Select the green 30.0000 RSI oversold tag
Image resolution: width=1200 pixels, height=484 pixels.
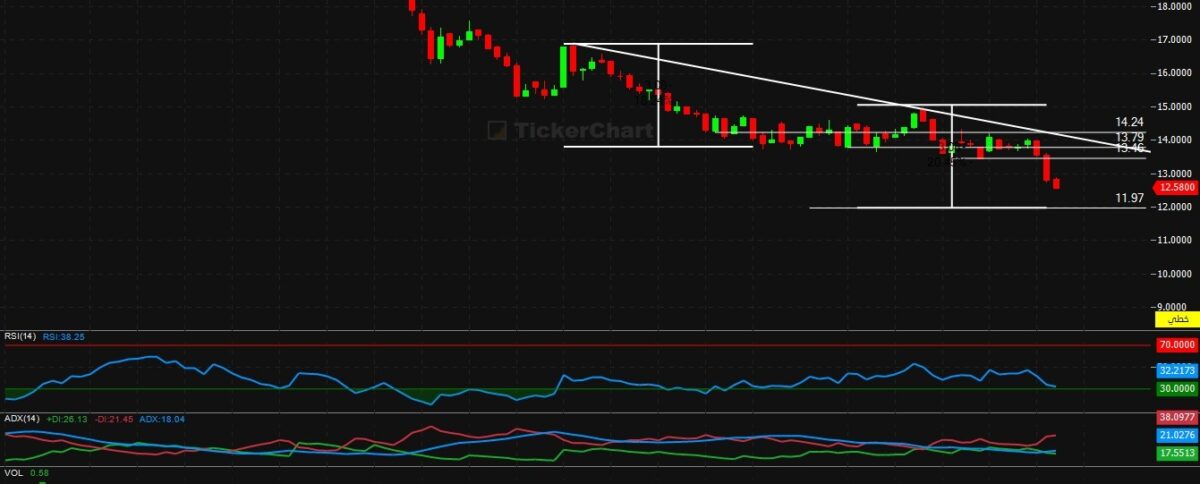tap(1176, 388)
